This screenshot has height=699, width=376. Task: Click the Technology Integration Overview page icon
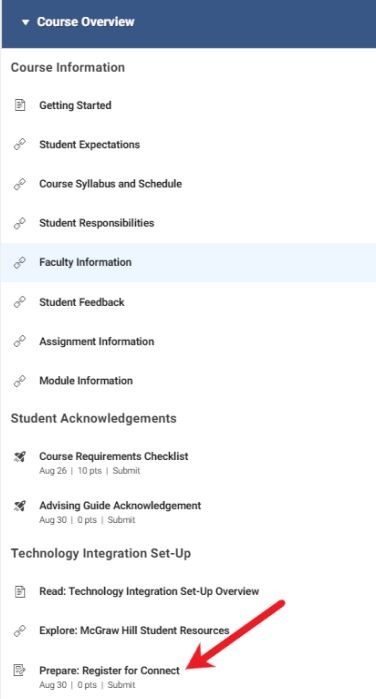tap(20, 592)
